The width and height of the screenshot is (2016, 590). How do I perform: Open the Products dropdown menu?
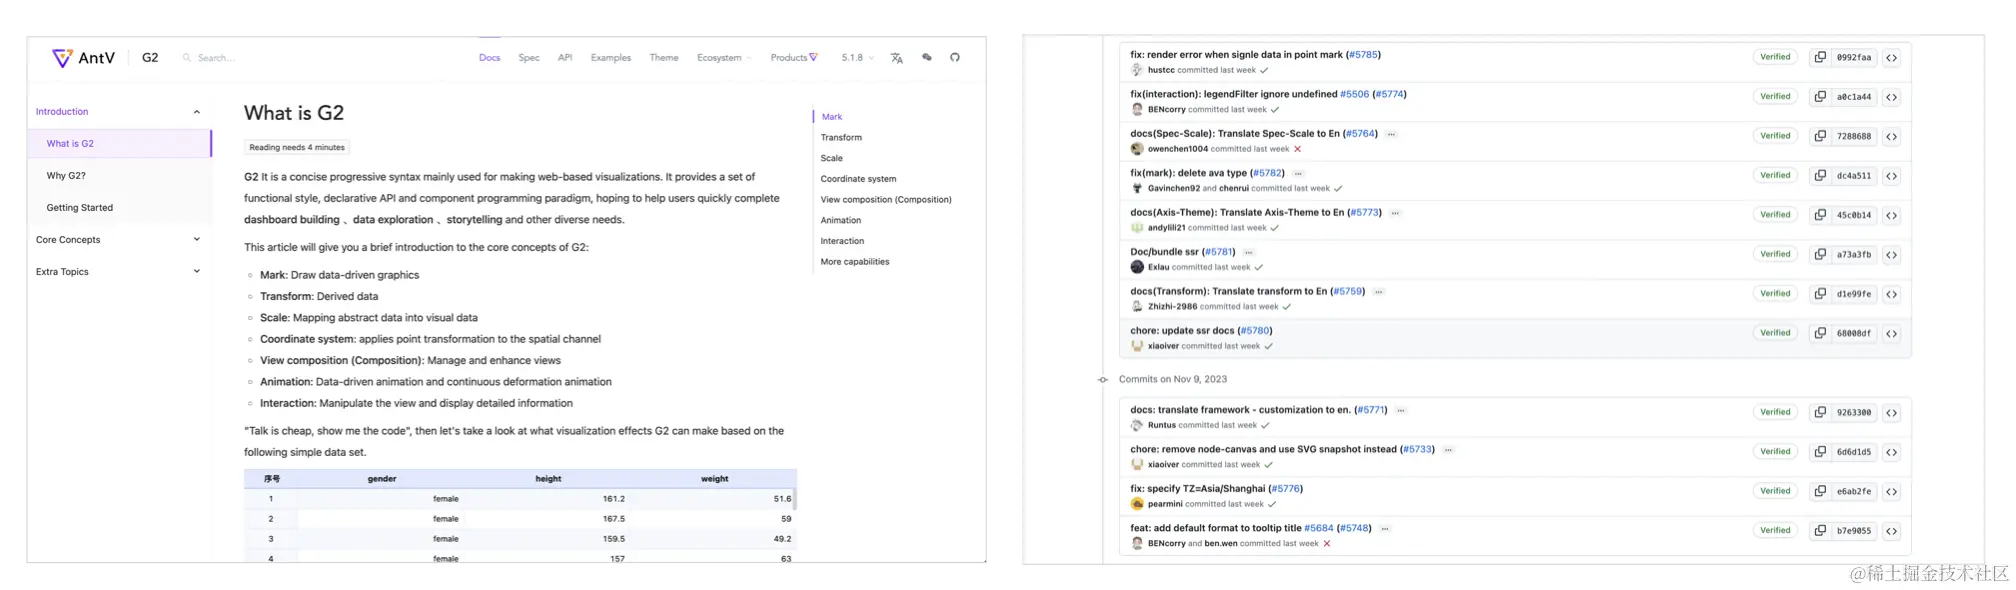(794, 58)
